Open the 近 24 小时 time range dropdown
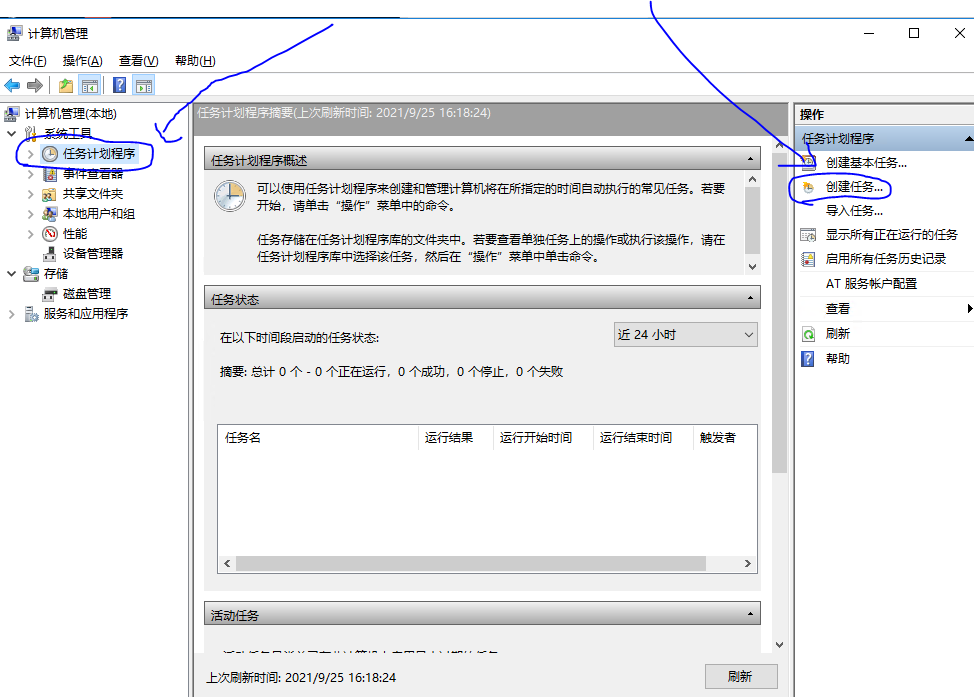This screenshot has width=974, height=697. (746, 334)
